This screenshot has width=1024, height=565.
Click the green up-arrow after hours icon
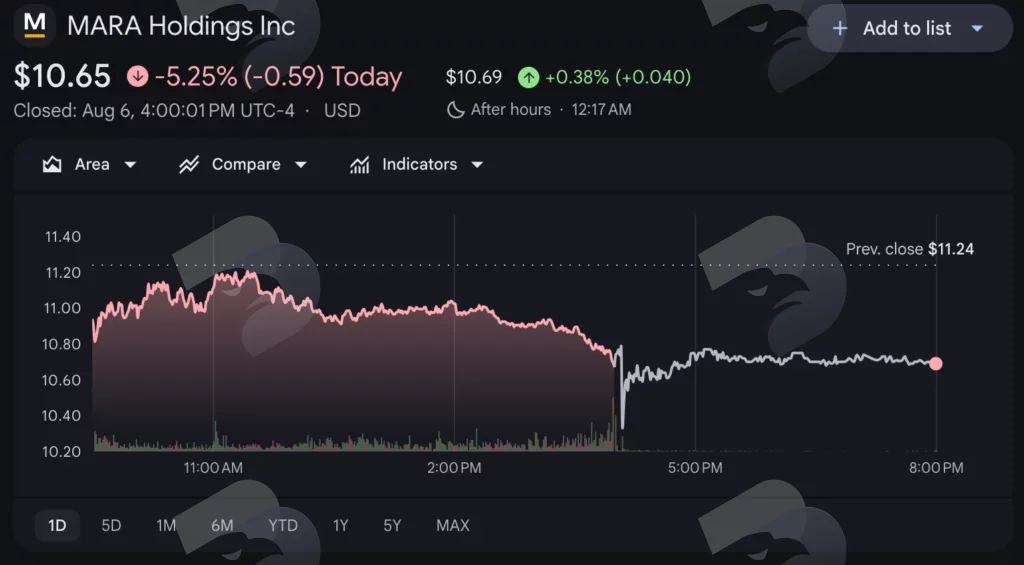click(x=528, y=78)
